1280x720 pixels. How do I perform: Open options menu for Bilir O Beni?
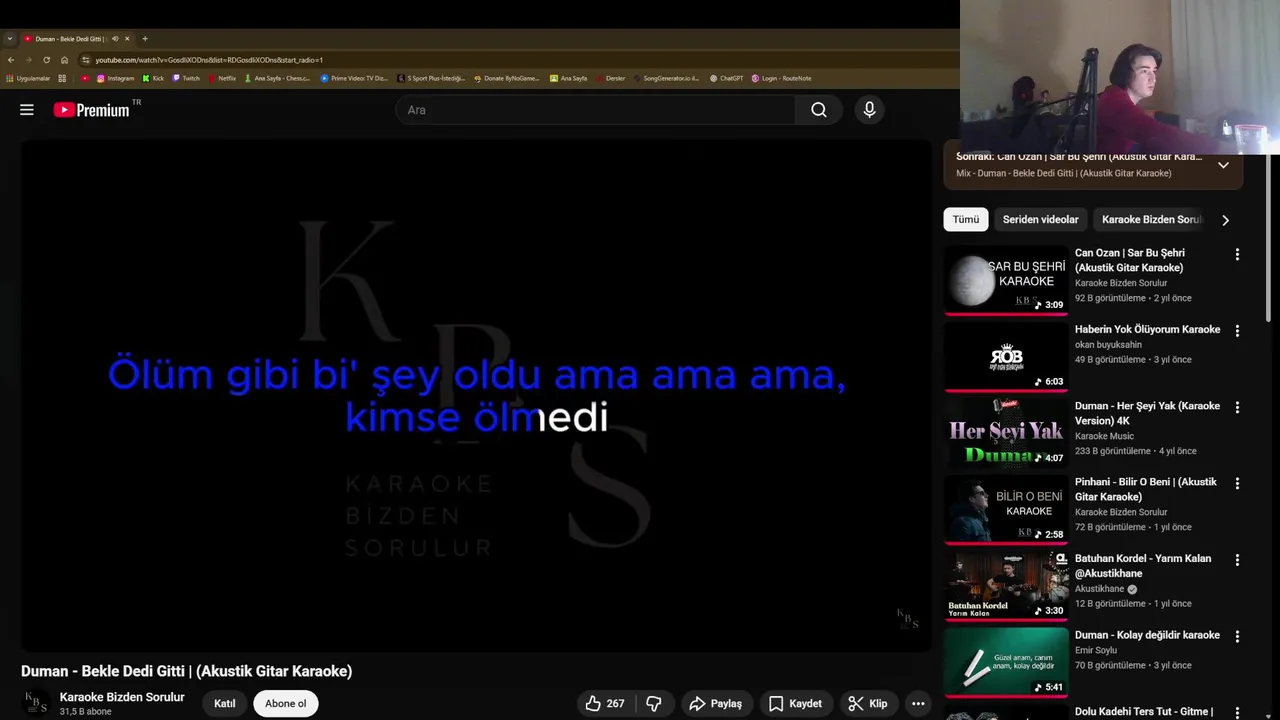pos(1237,484)
